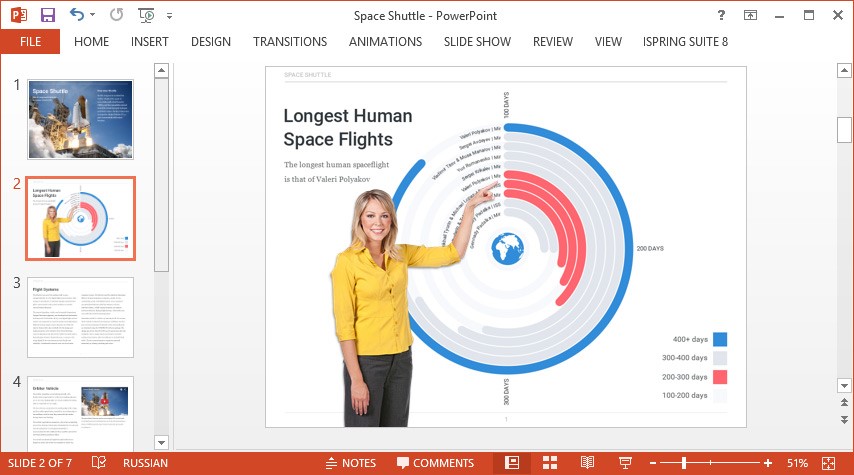Click the Repeat icon in title bar
This screenshot has width=854, height=475.
(x=116, y=16)
